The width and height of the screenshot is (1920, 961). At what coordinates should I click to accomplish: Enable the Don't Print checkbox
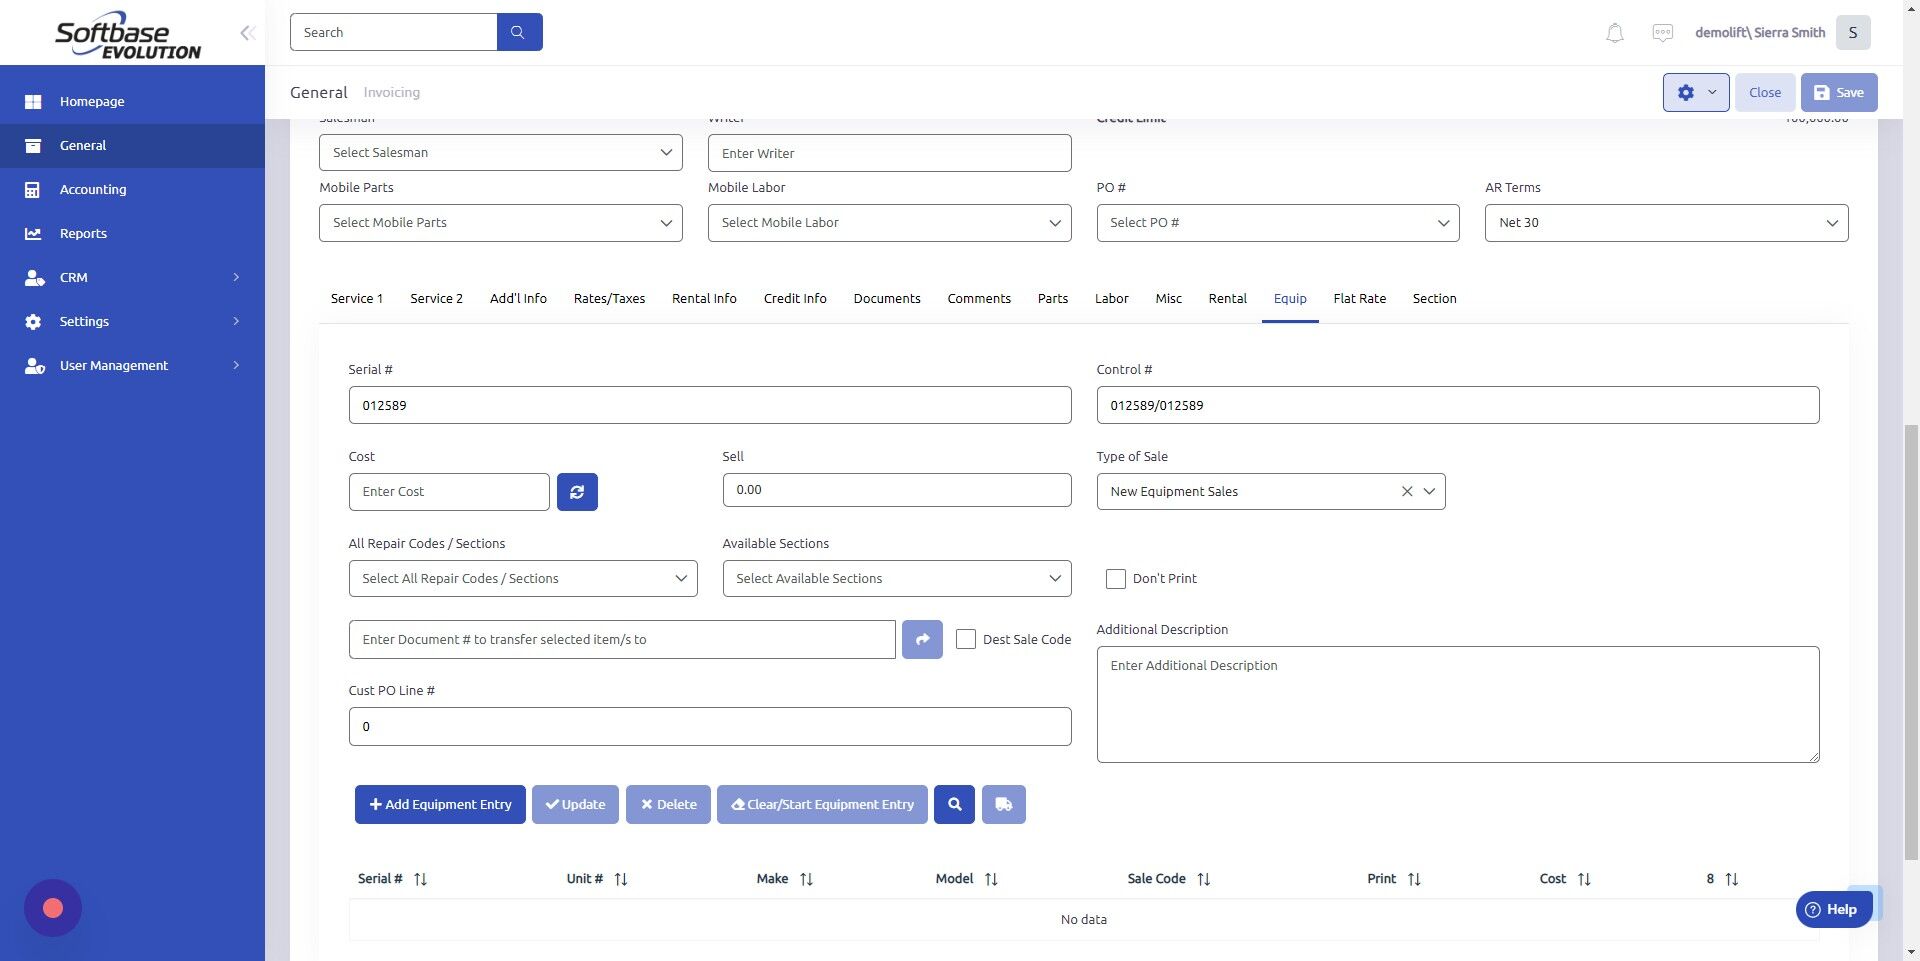tap(1116, 578)
